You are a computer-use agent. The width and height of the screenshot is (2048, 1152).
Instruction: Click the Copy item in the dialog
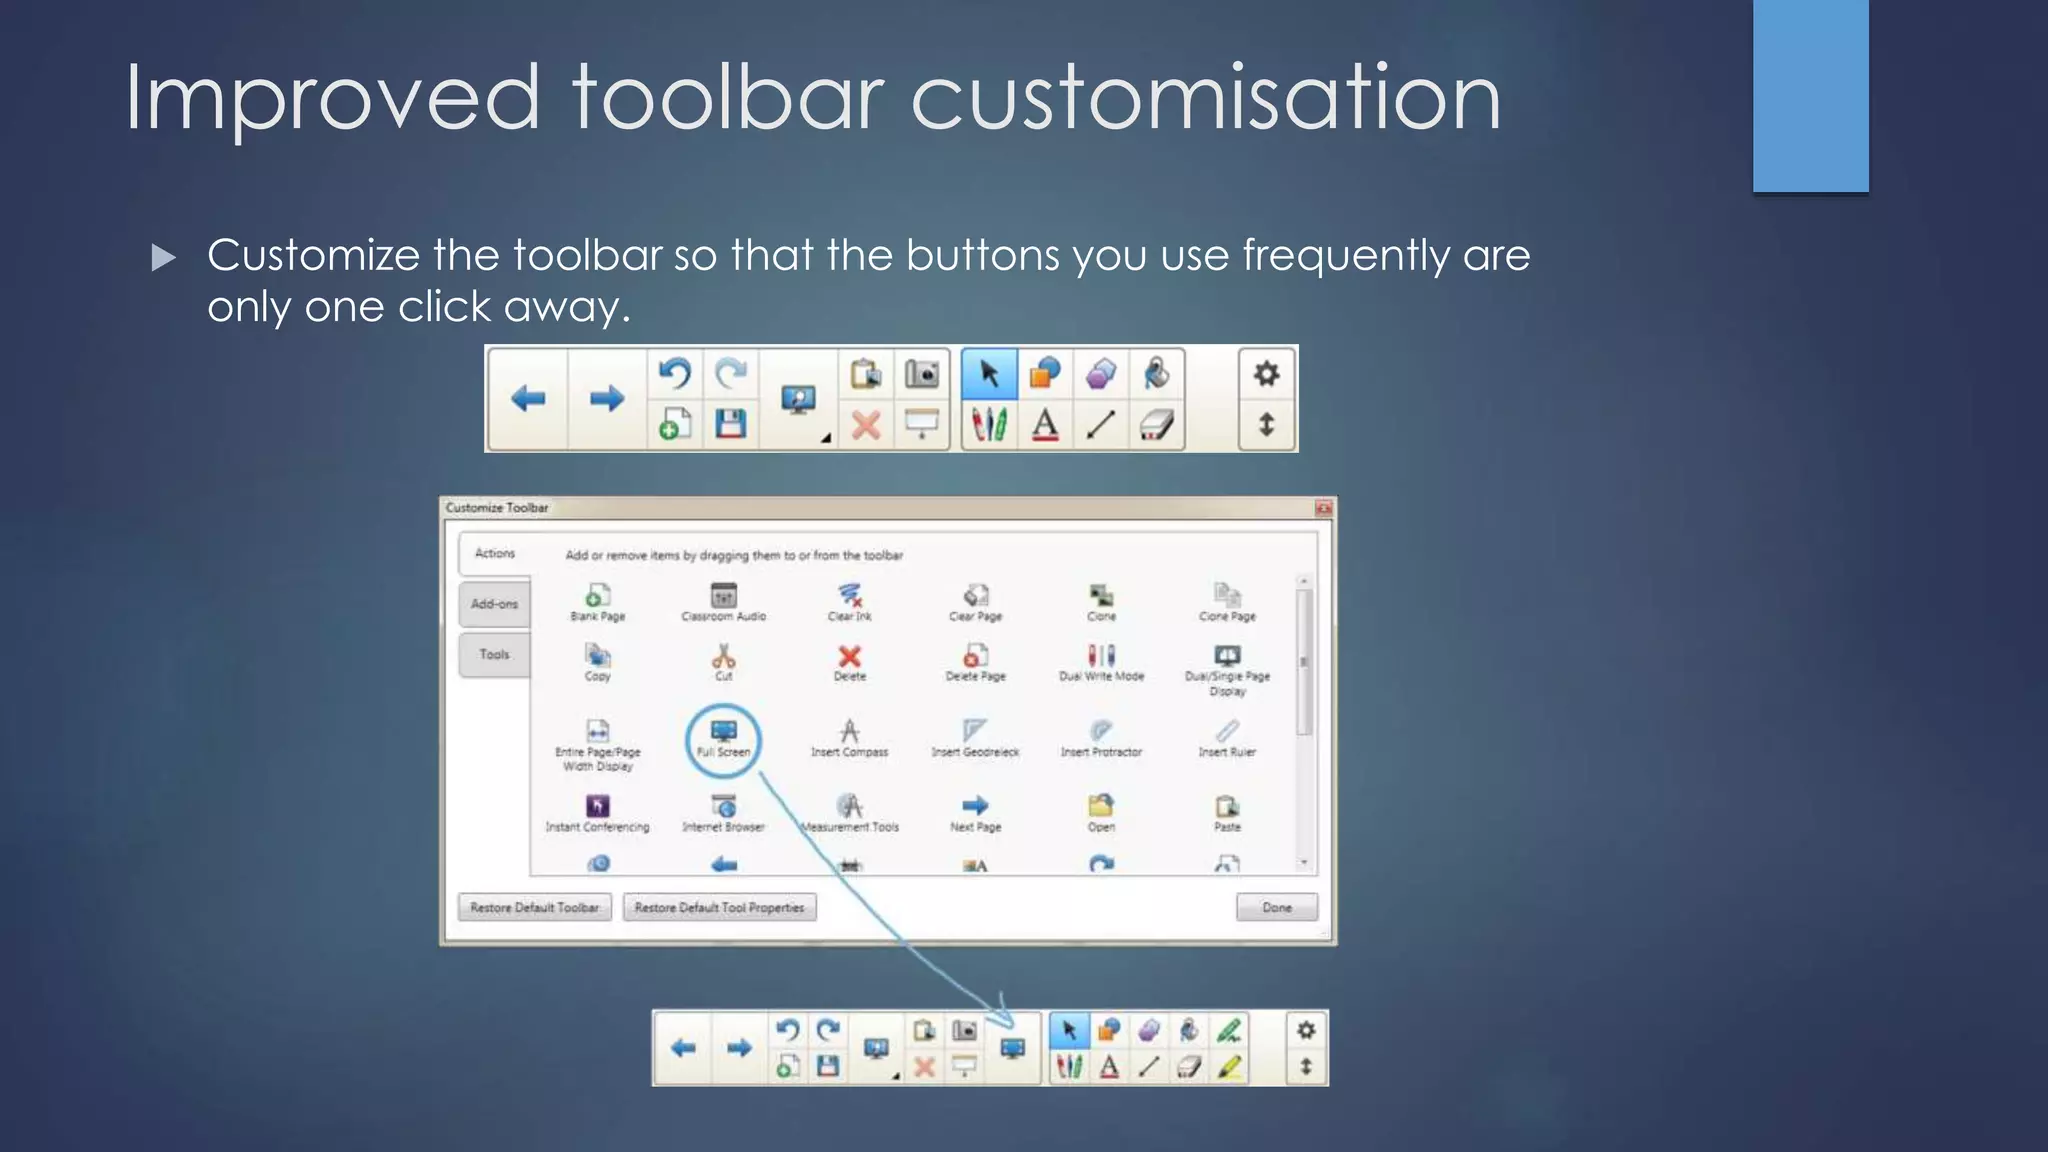[x=598, y=663]
